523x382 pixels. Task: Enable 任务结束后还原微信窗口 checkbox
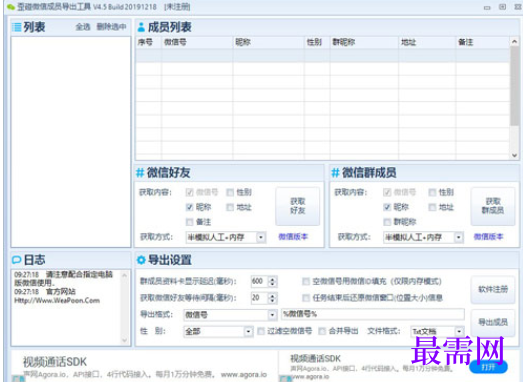point(306,298)
